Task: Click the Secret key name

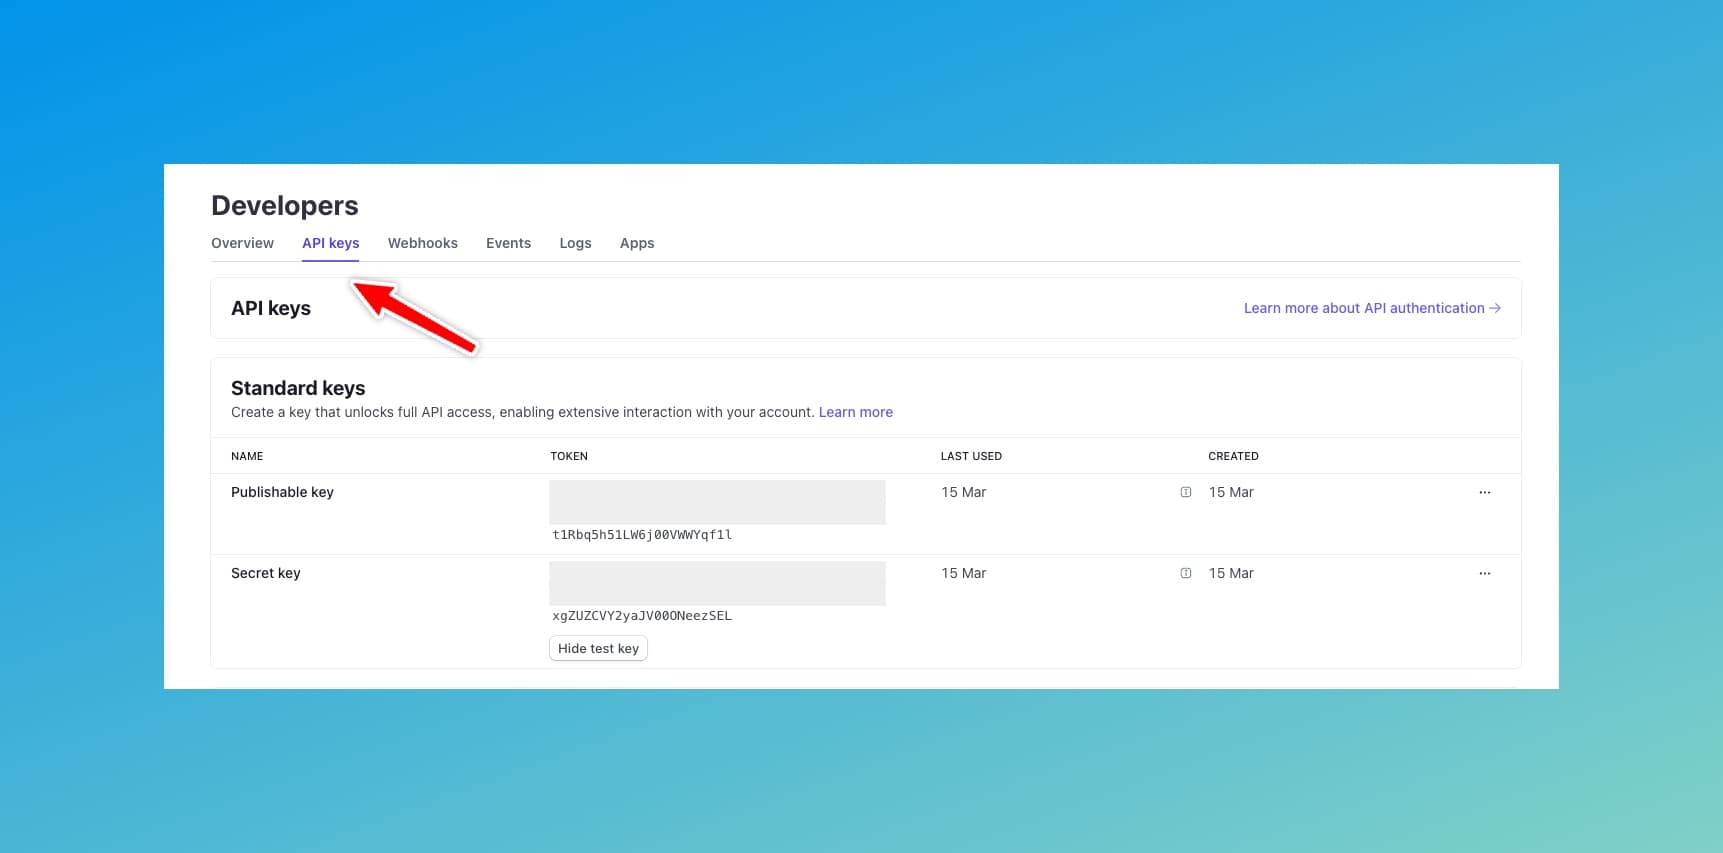Action: click(x=265, y=573)
